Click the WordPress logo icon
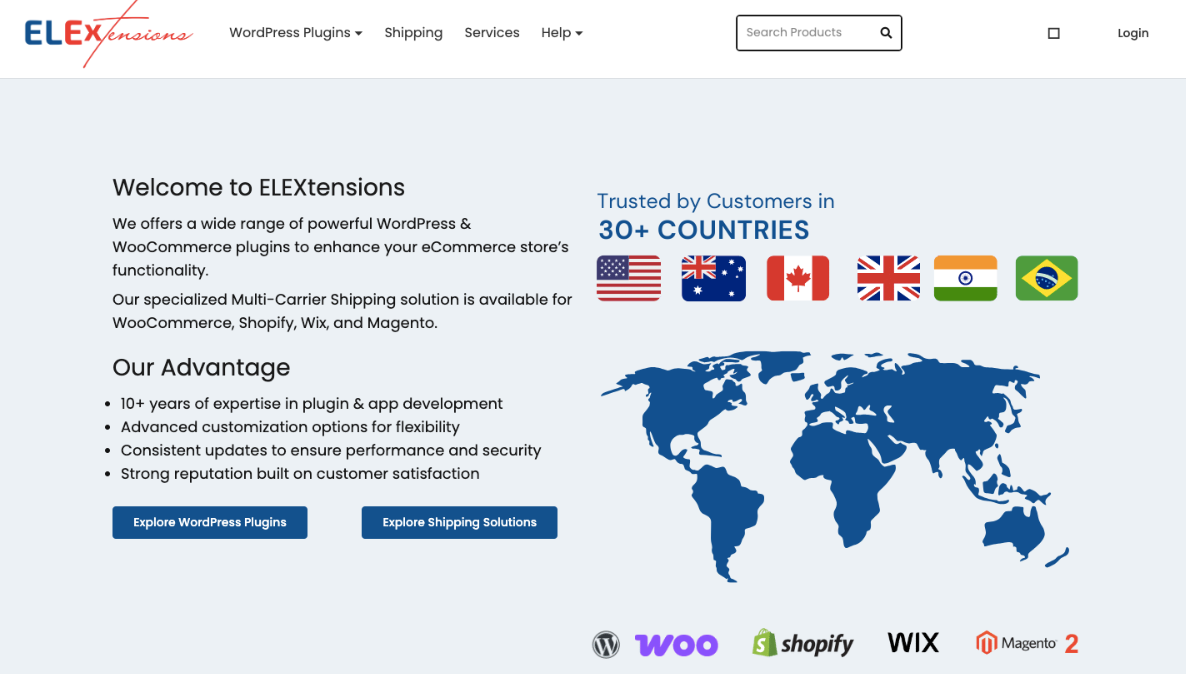Viewport: 1186px width, 674px height. tap(606, 644)
